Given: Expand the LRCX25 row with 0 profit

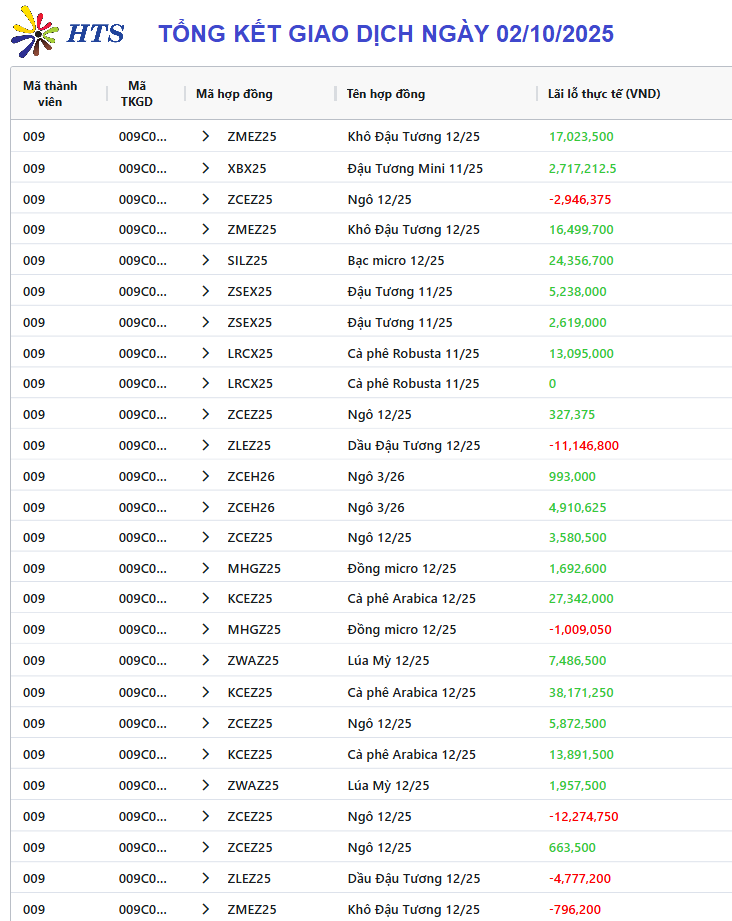Looking at the screenshot, I should [206, 383].
